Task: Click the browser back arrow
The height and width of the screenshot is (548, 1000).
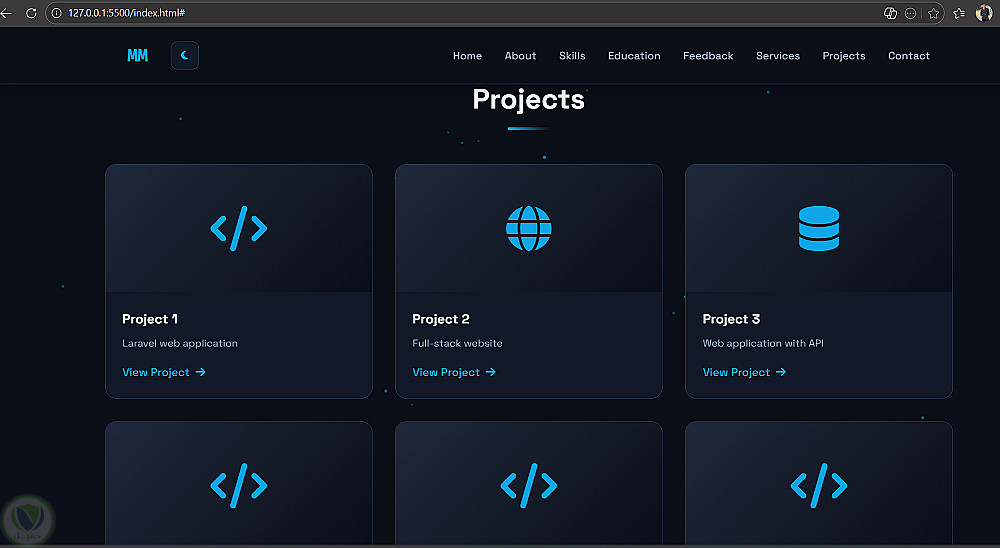Action: pos(7,13)
